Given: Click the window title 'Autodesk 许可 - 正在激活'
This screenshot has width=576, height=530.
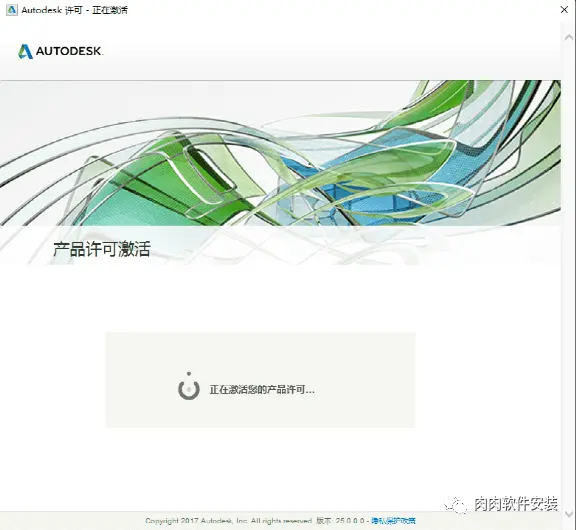Looking at the screenshot, I should (x=75, y=10).
